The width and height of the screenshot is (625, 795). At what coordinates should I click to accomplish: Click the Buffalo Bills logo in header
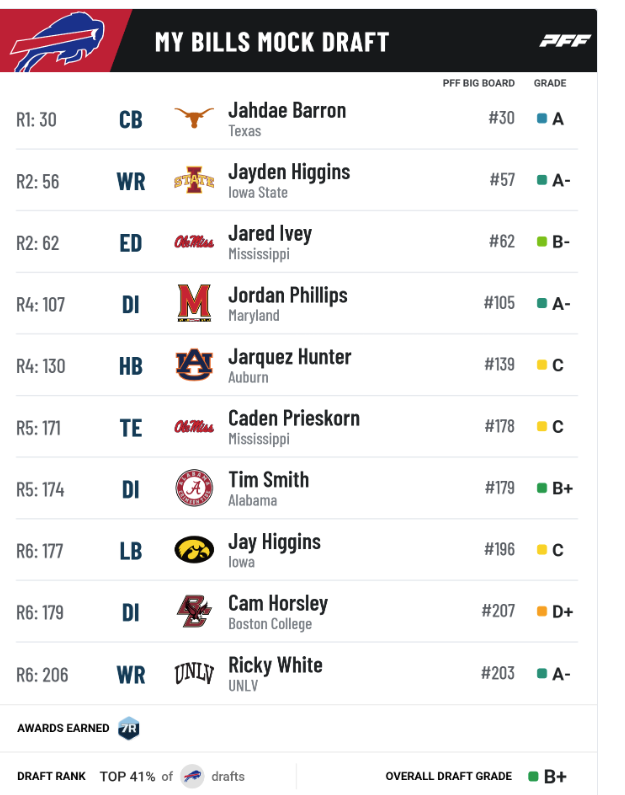57,42
